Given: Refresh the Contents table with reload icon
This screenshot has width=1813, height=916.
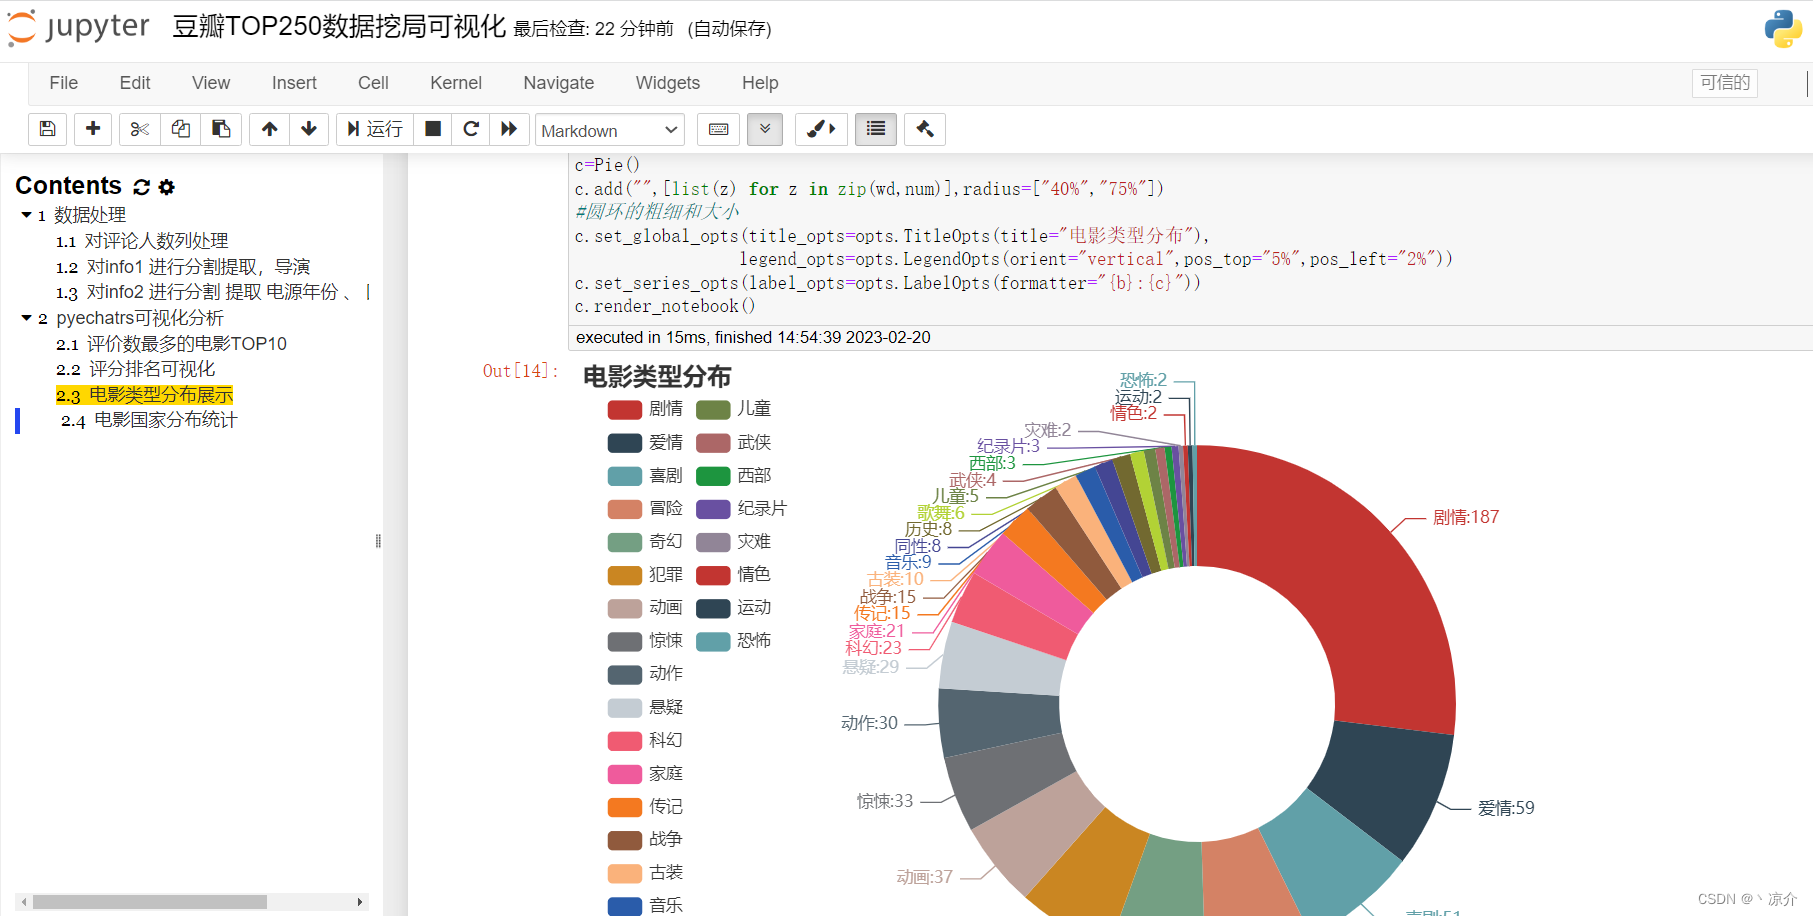Looking at the screenshot, I should tap(142, 187).
